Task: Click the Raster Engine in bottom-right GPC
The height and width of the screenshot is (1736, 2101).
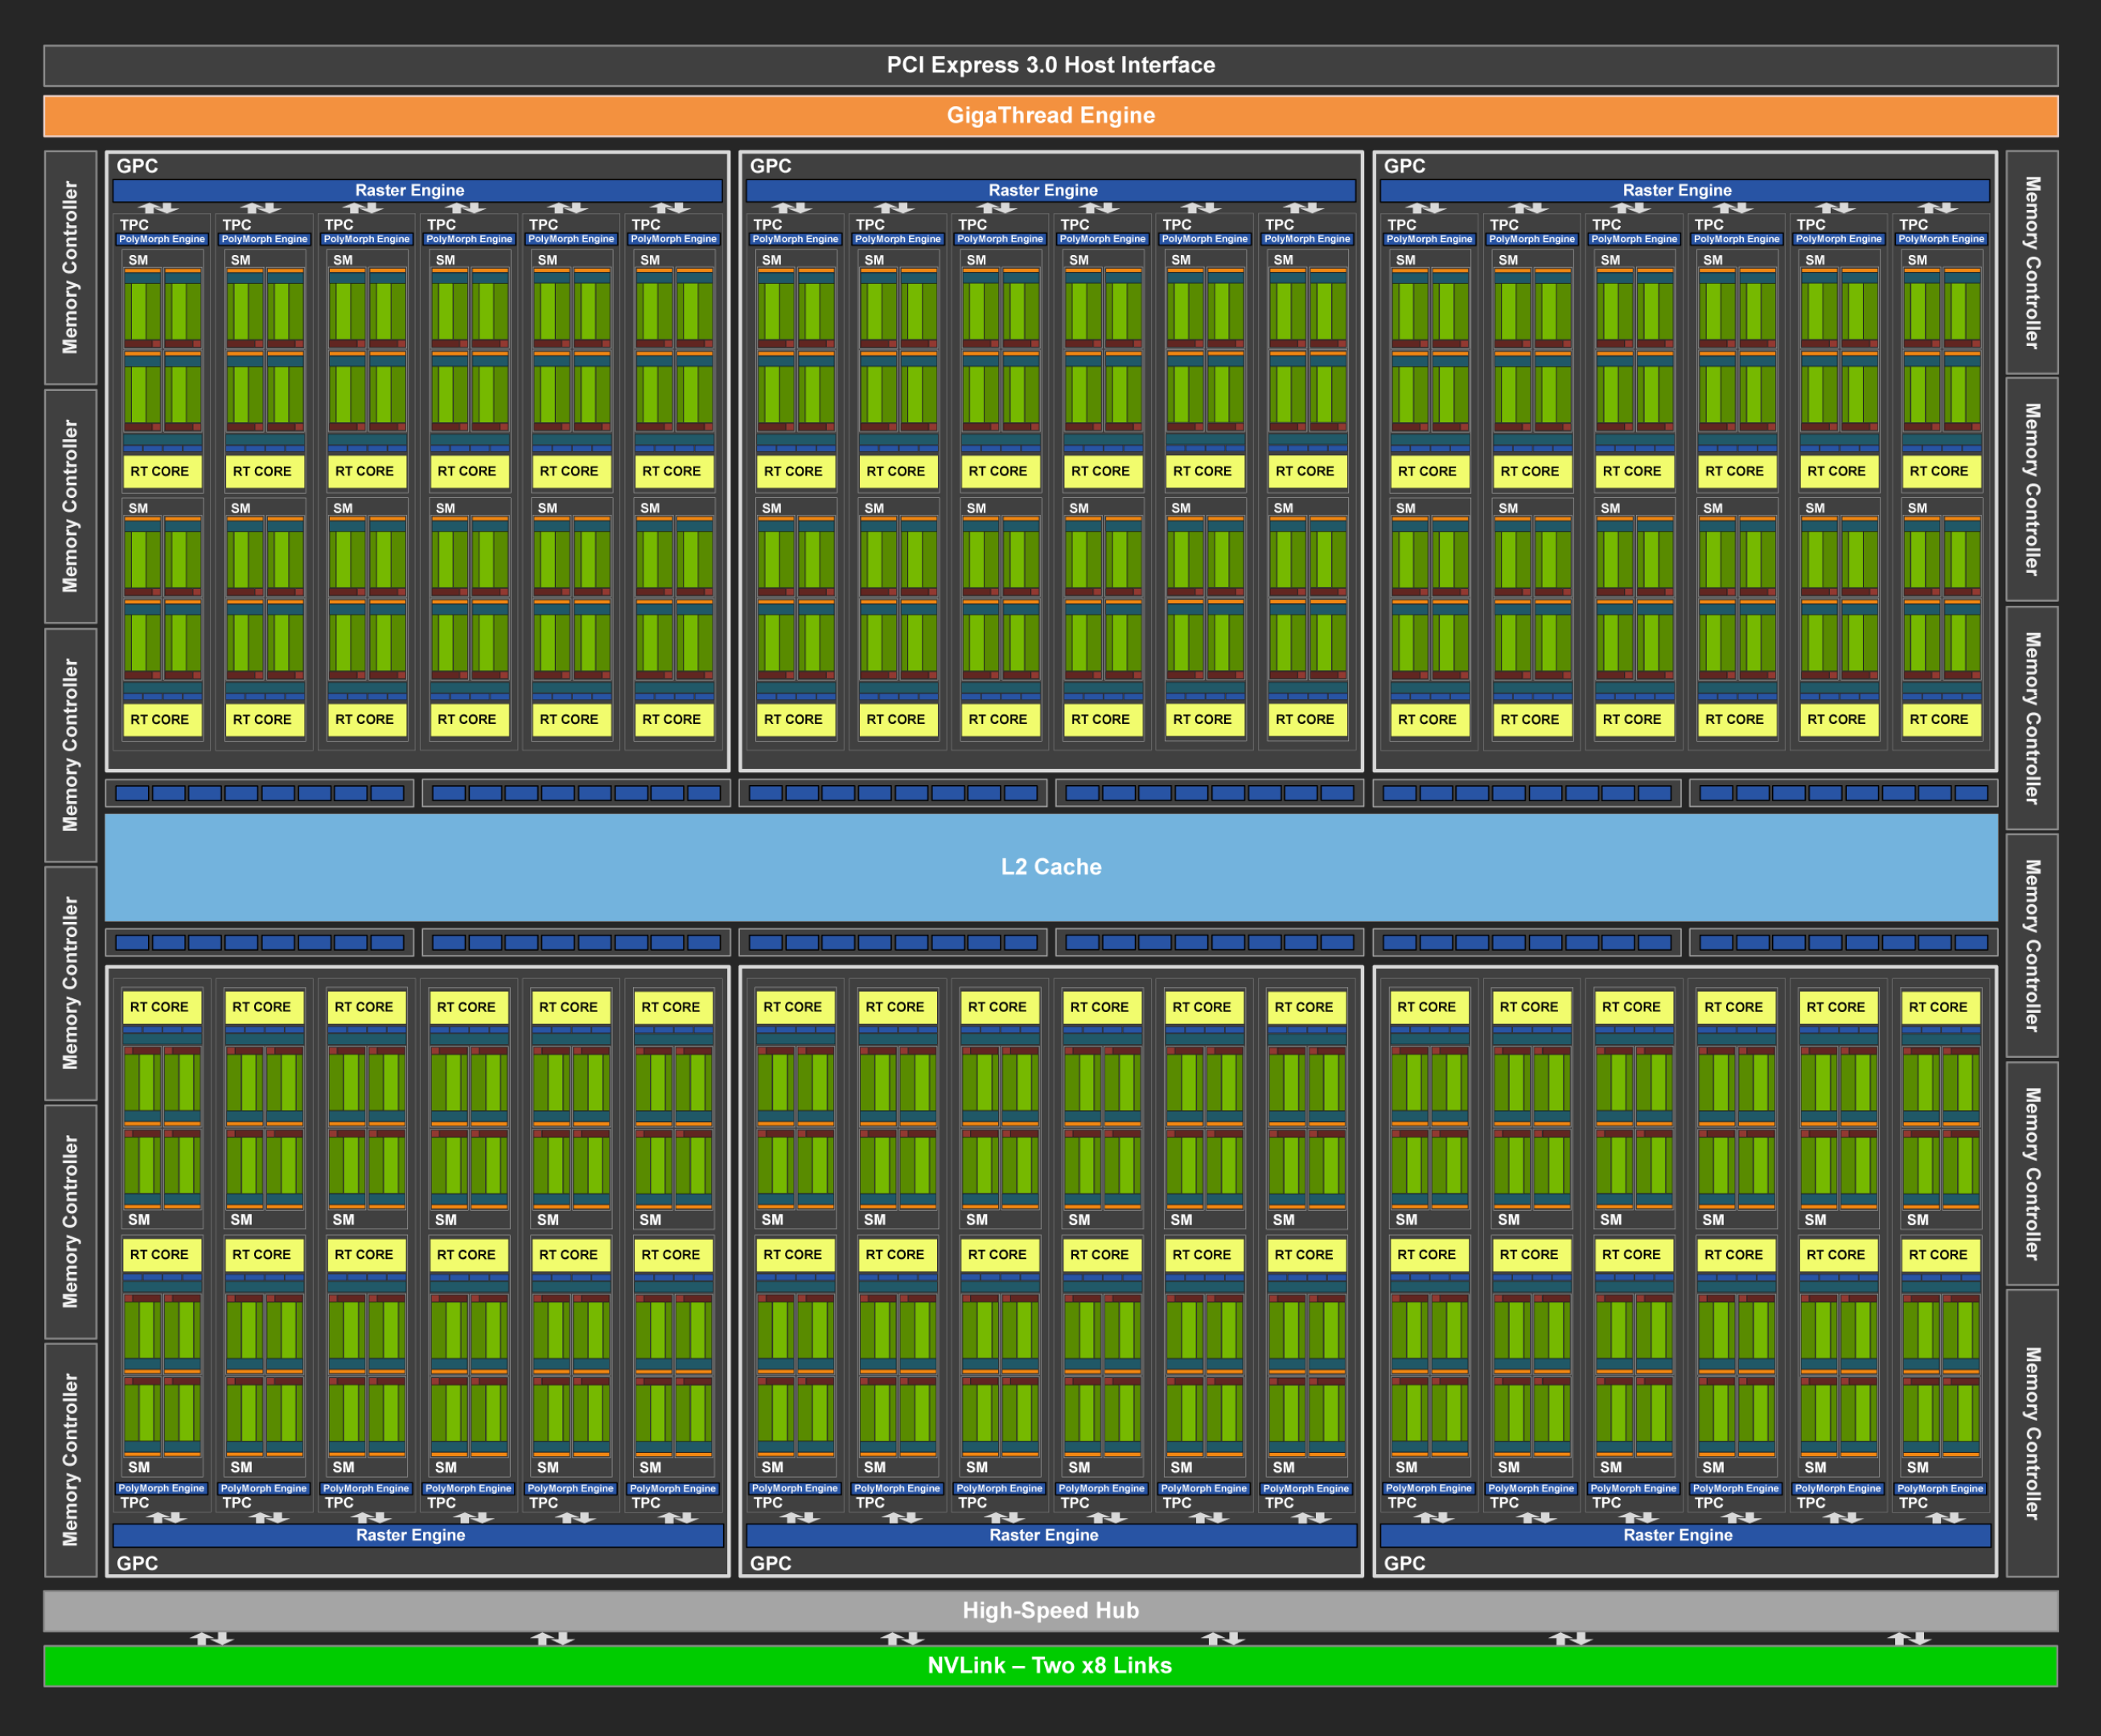Action: (x=1677, y=1535)
